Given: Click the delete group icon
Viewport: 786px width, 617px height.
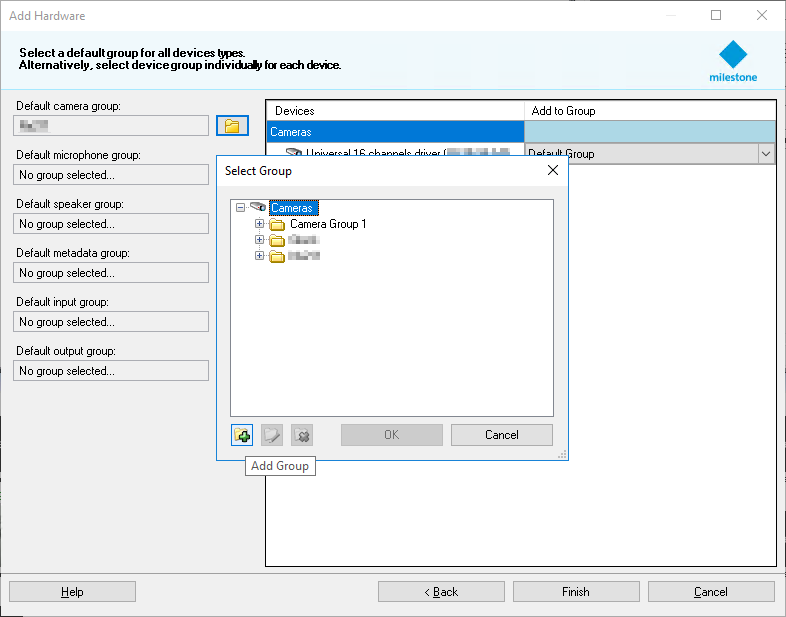Looking at the screenshot, I should point(301,435).
